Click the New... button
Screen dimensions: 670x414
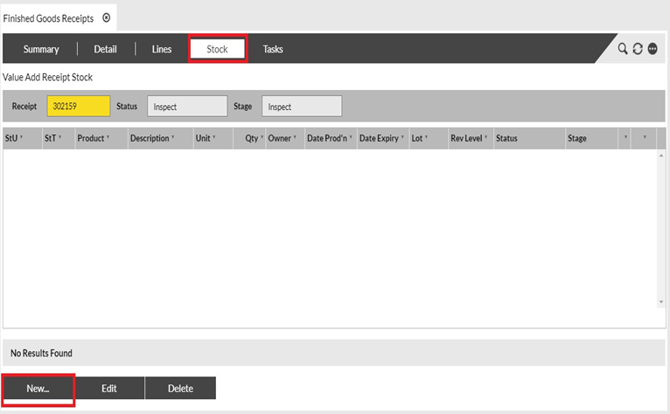(x=38, y=388)
